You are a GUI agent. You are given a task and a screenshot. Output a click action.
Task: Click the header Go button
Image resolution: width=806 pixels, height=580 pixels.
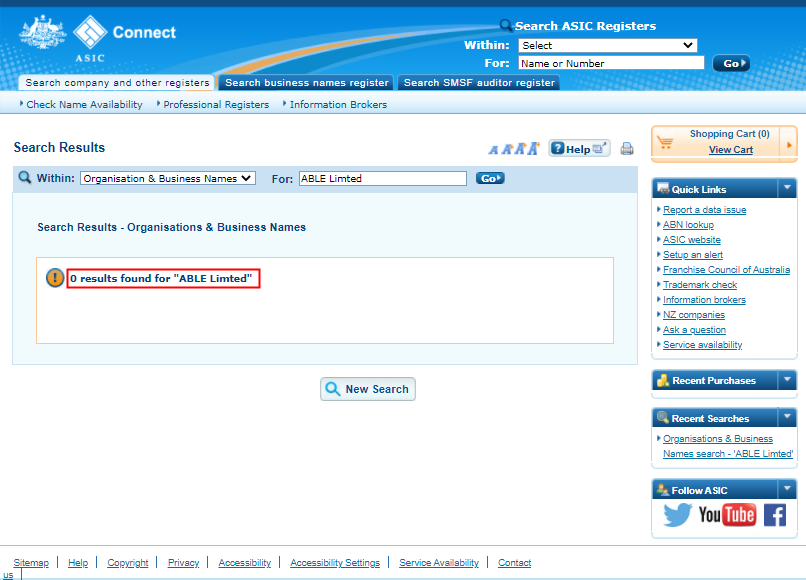[x=731, y=63]
